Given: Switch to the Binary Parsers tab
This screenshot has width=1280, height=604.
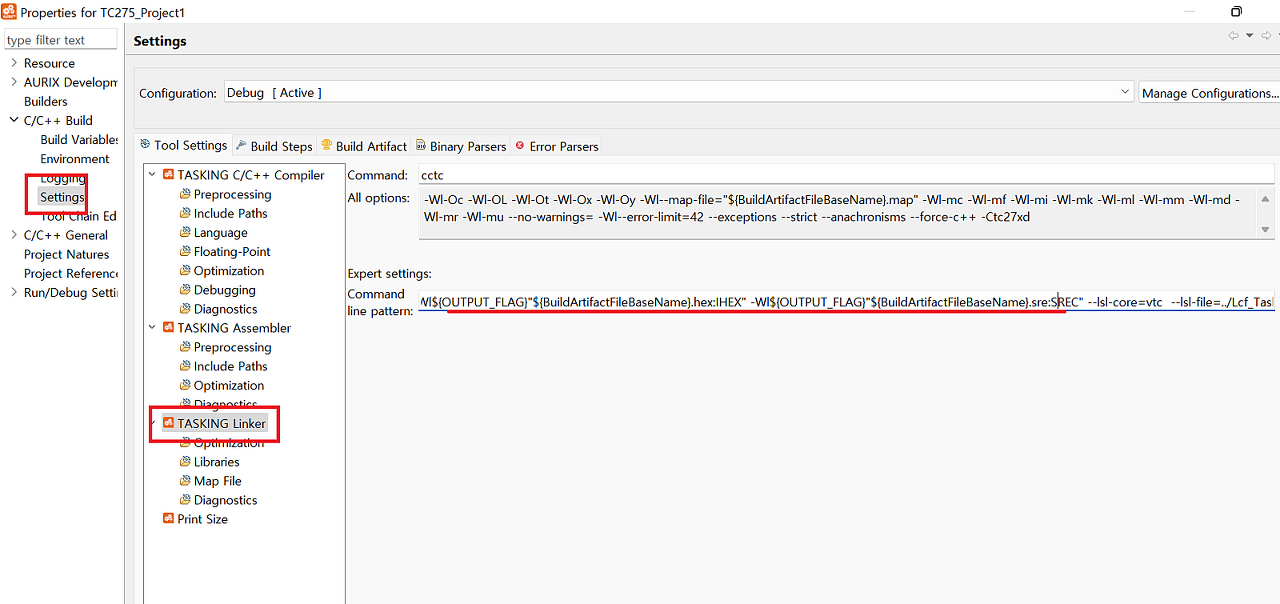Looking at the screenshot, I should click(x=461, y=146).
